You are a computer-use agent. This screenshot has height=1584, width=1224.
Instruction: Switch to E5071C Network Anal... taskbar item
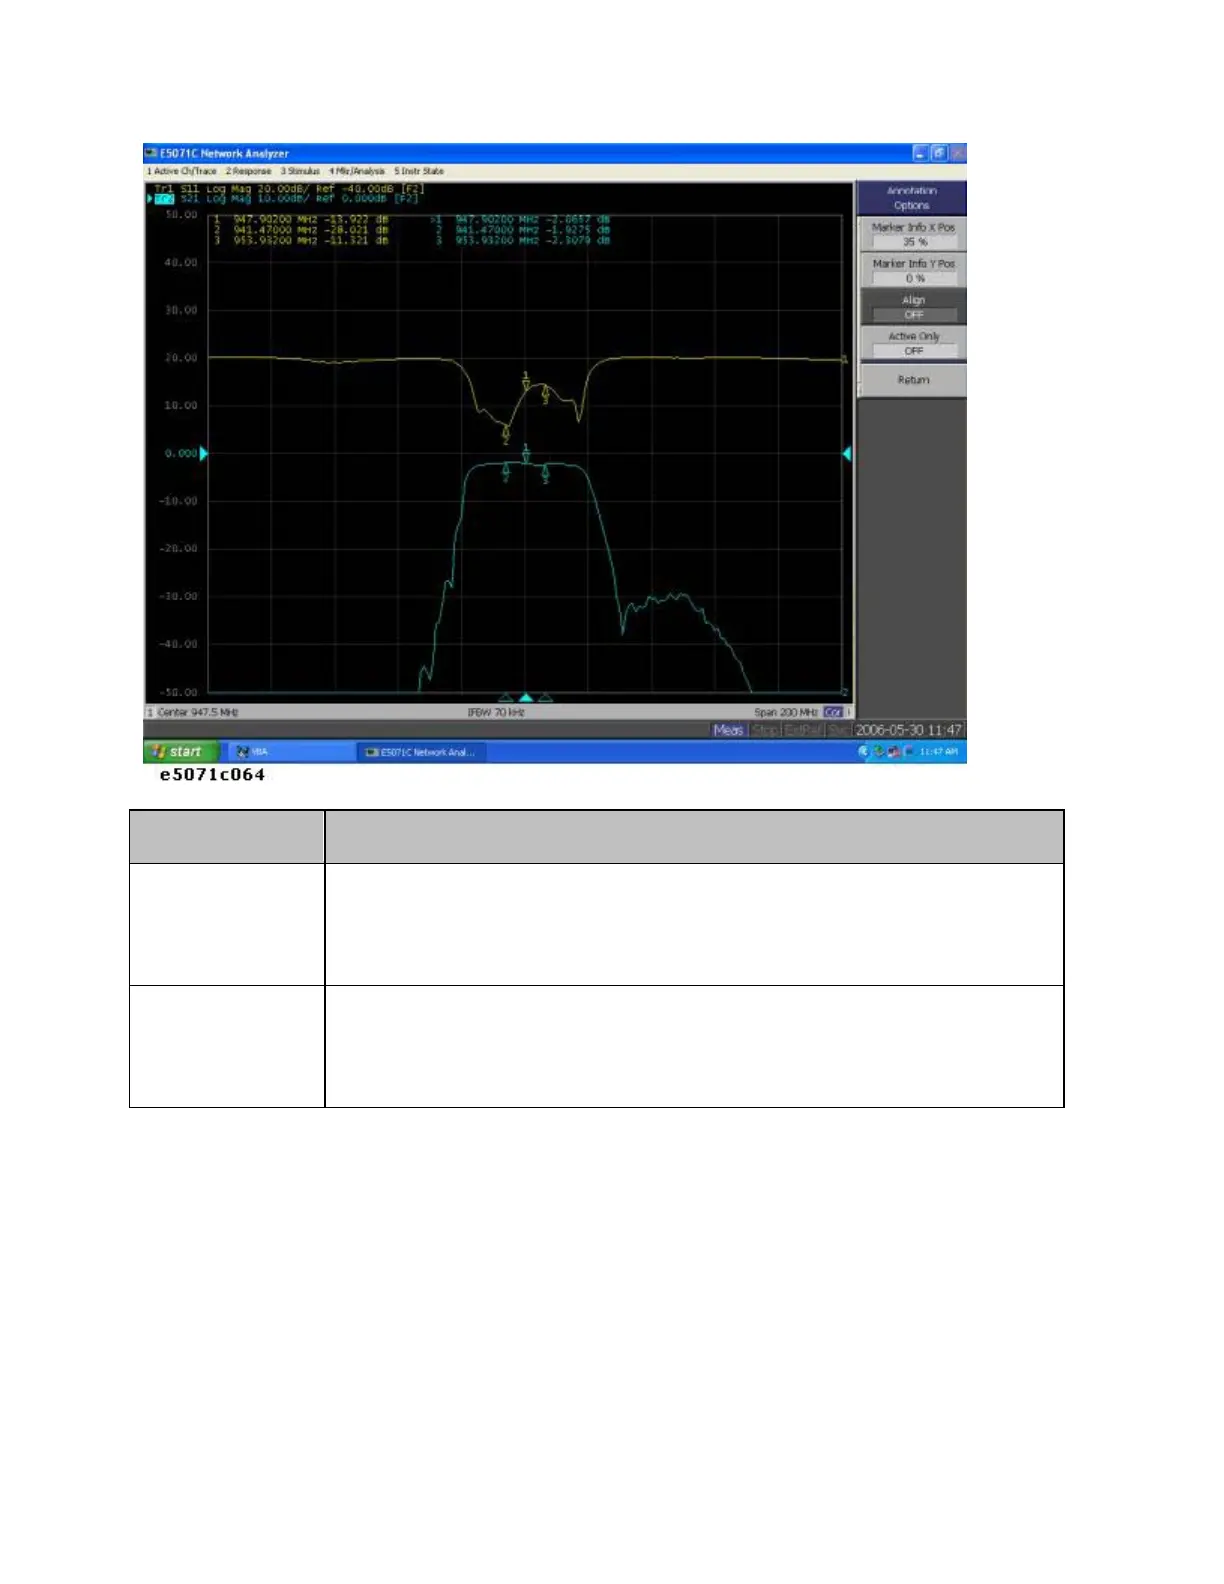421,751
